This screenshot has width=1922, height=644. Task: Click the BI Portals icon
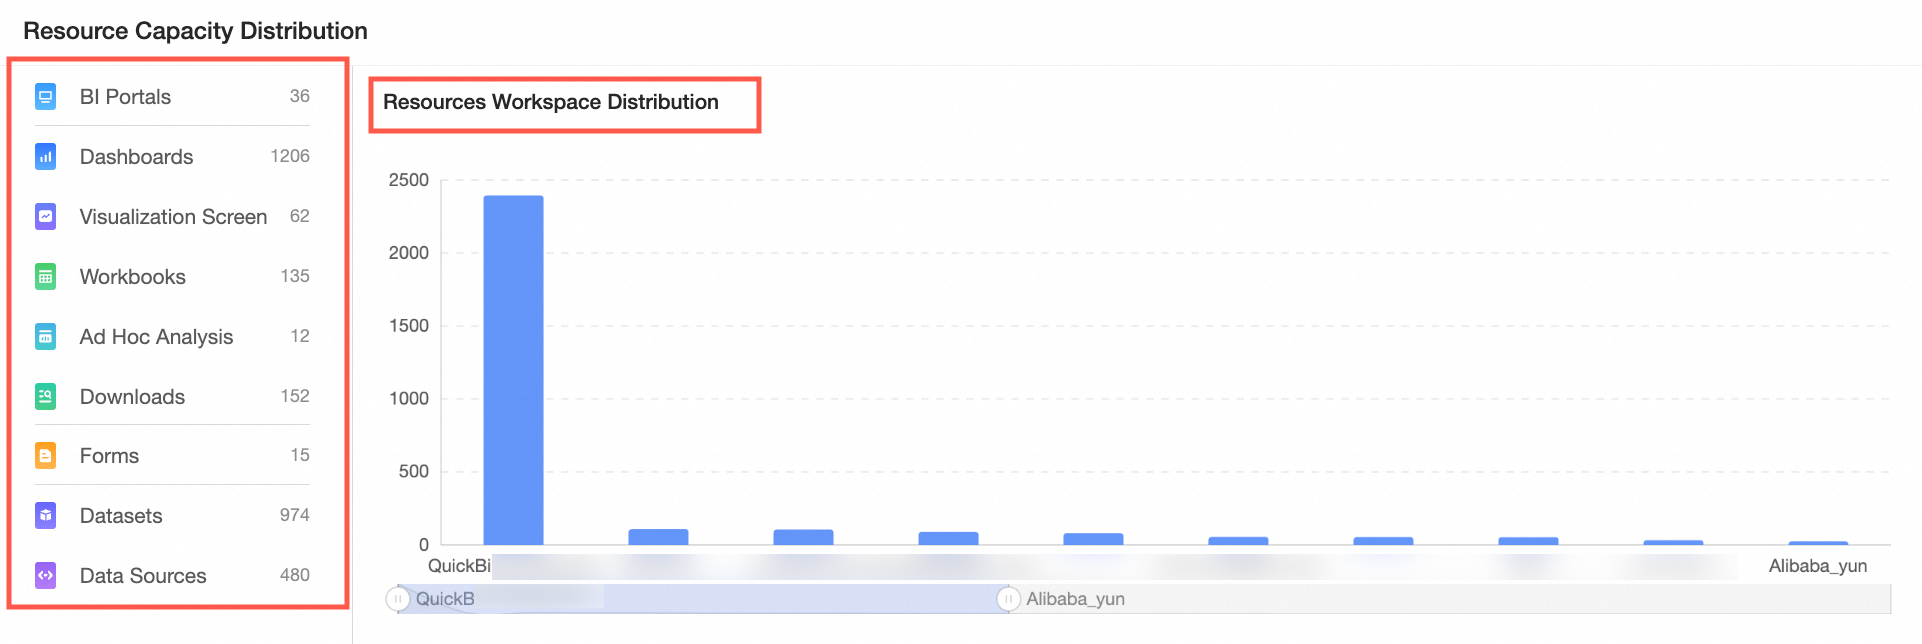point(45,97)
